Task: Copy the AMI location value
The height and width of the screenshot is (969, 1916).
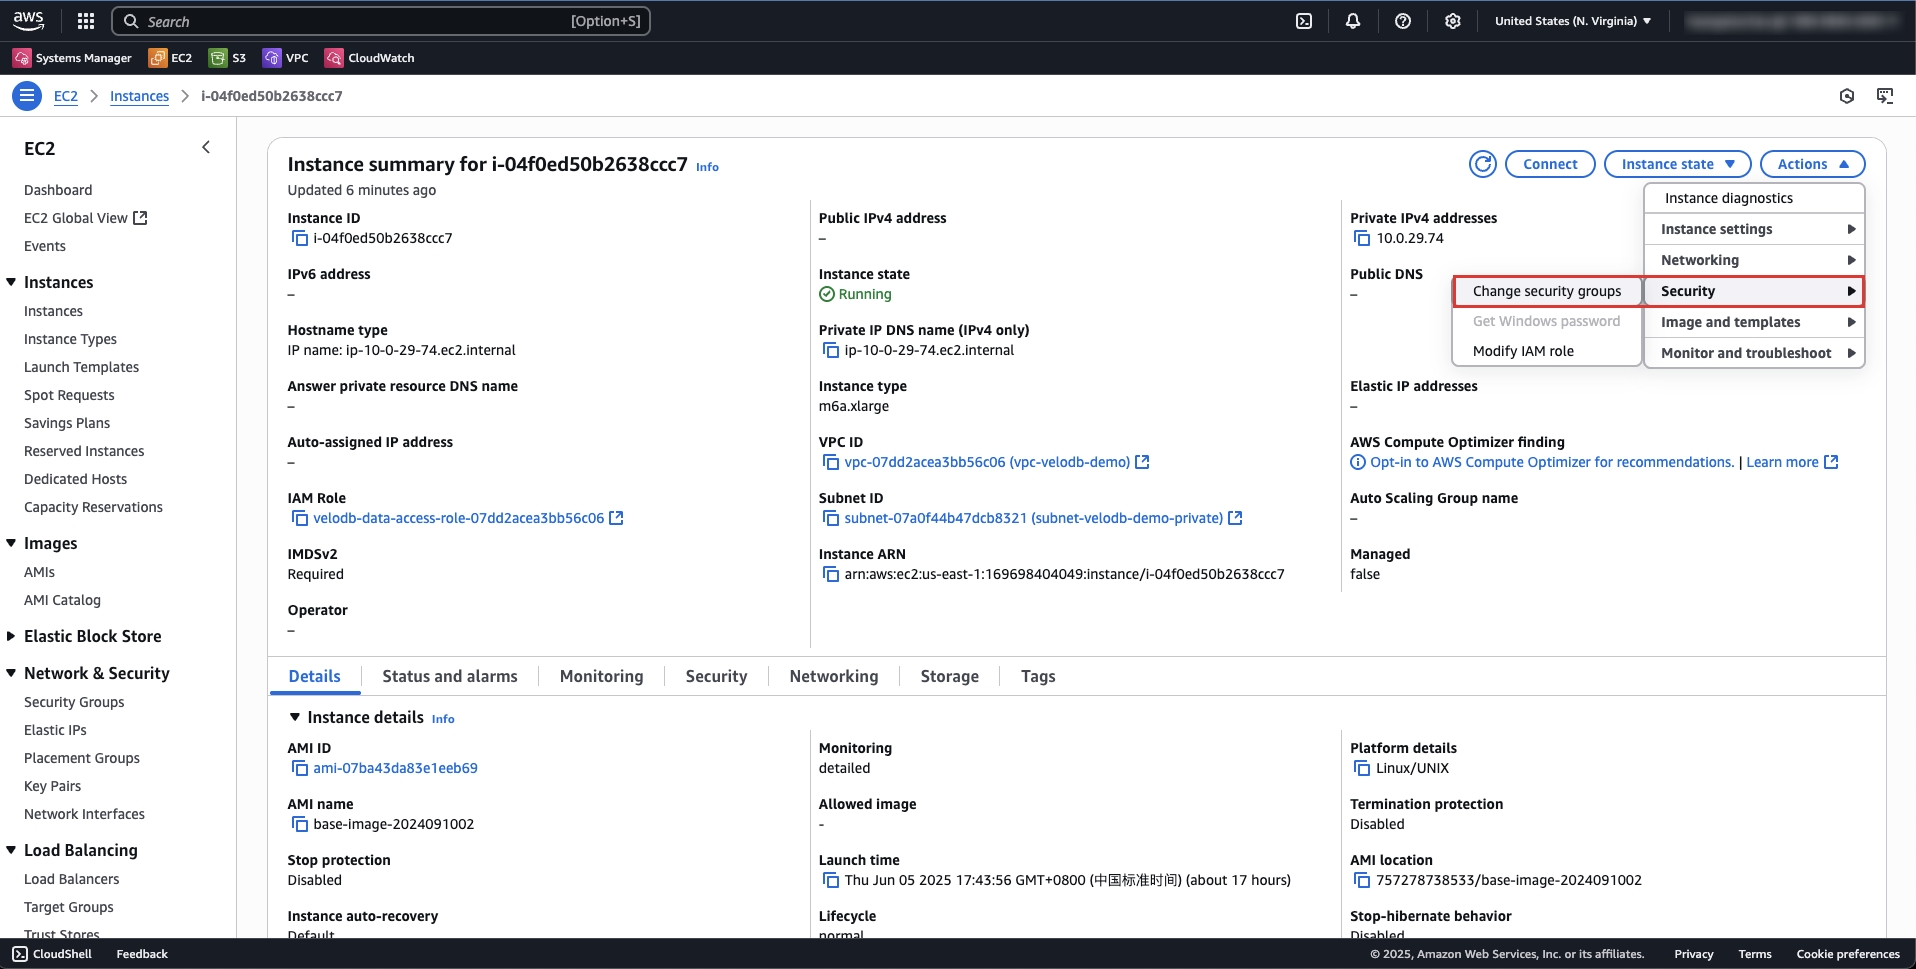Action: point(1362,880)
